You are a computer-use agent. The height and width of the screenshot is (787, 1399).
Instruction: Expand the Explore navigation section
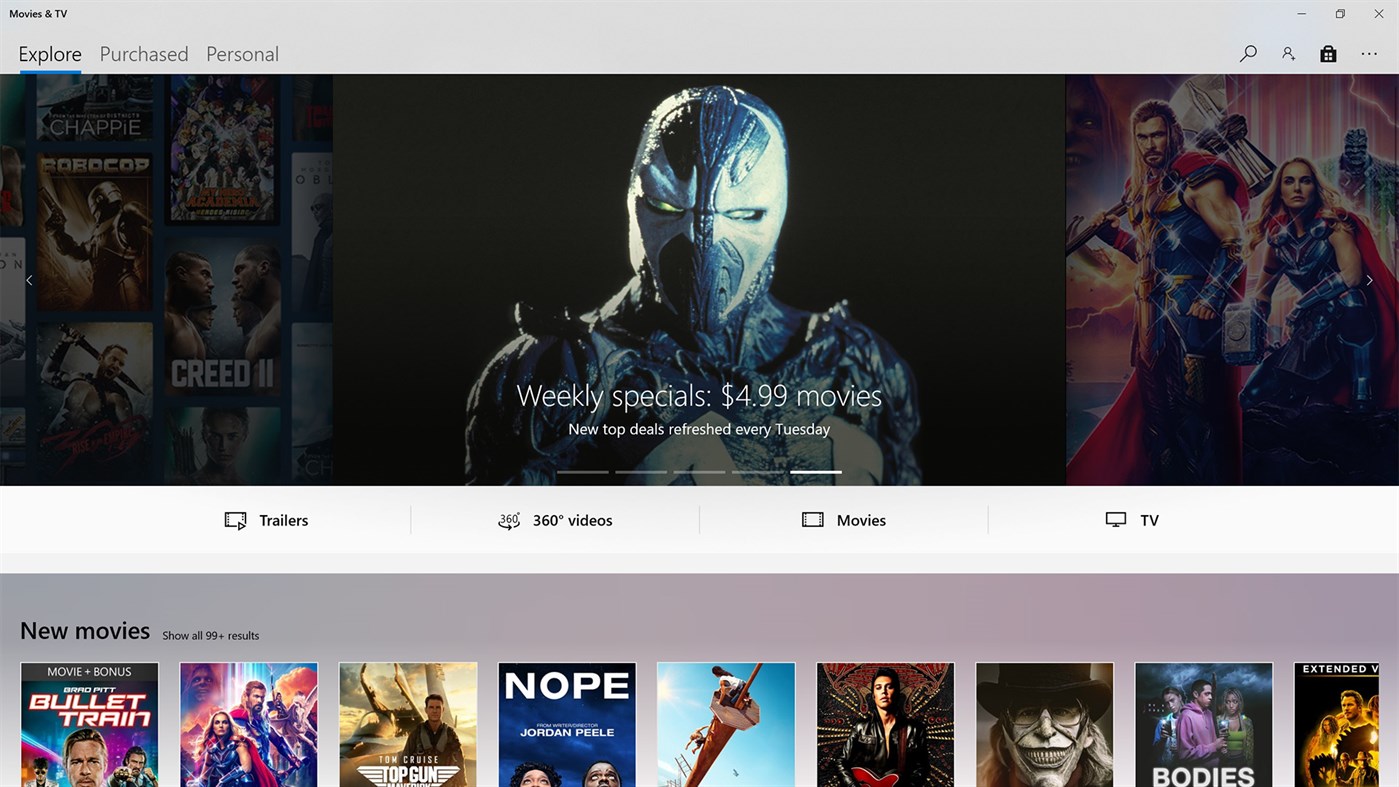(x=49, y=53)
